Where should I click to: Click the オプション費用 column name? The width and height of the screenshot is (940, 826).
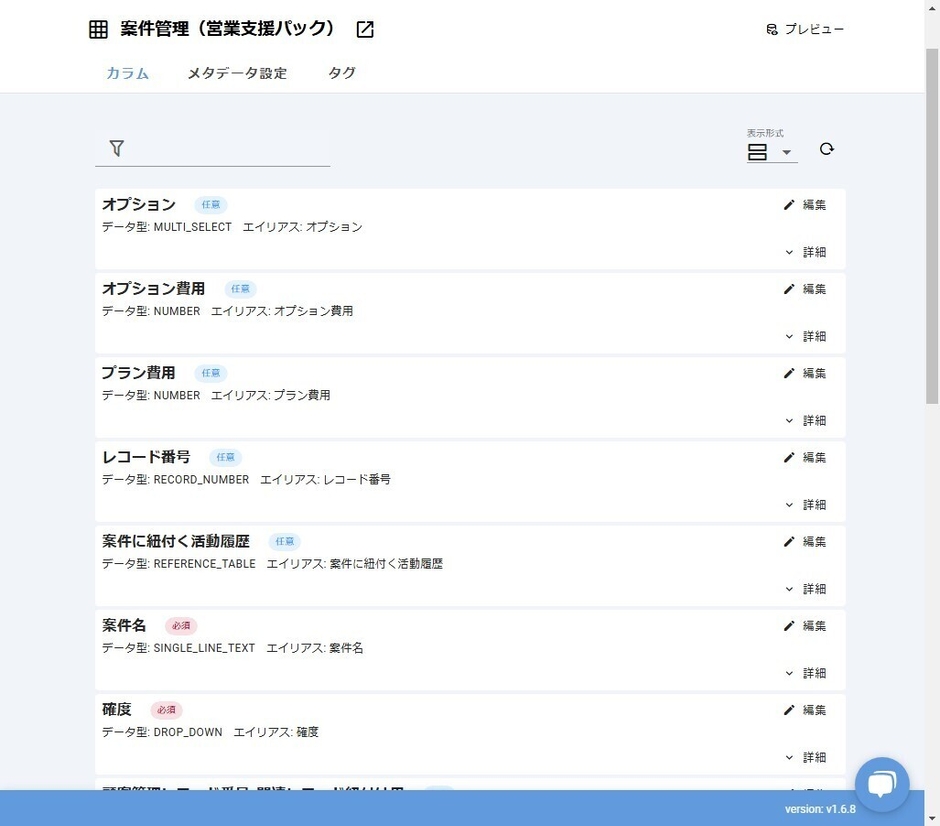pos(153,288)
